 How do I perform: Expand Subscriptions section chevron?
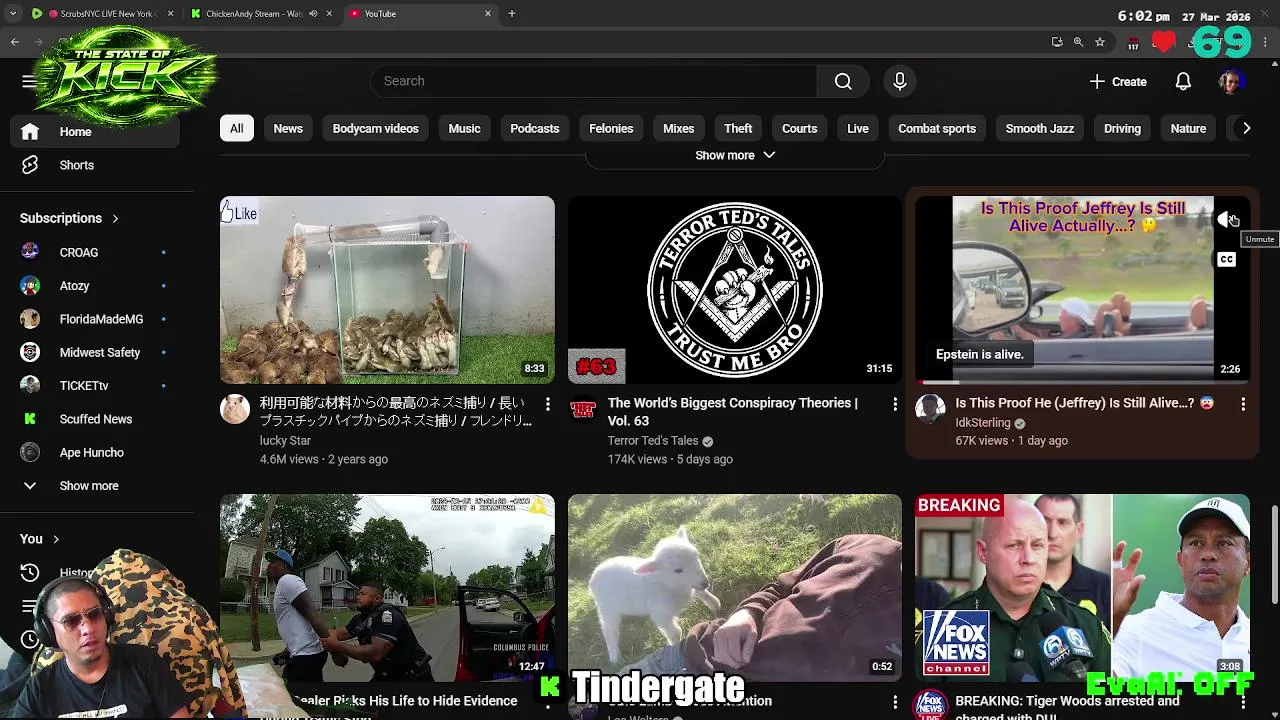click(115, 218)
